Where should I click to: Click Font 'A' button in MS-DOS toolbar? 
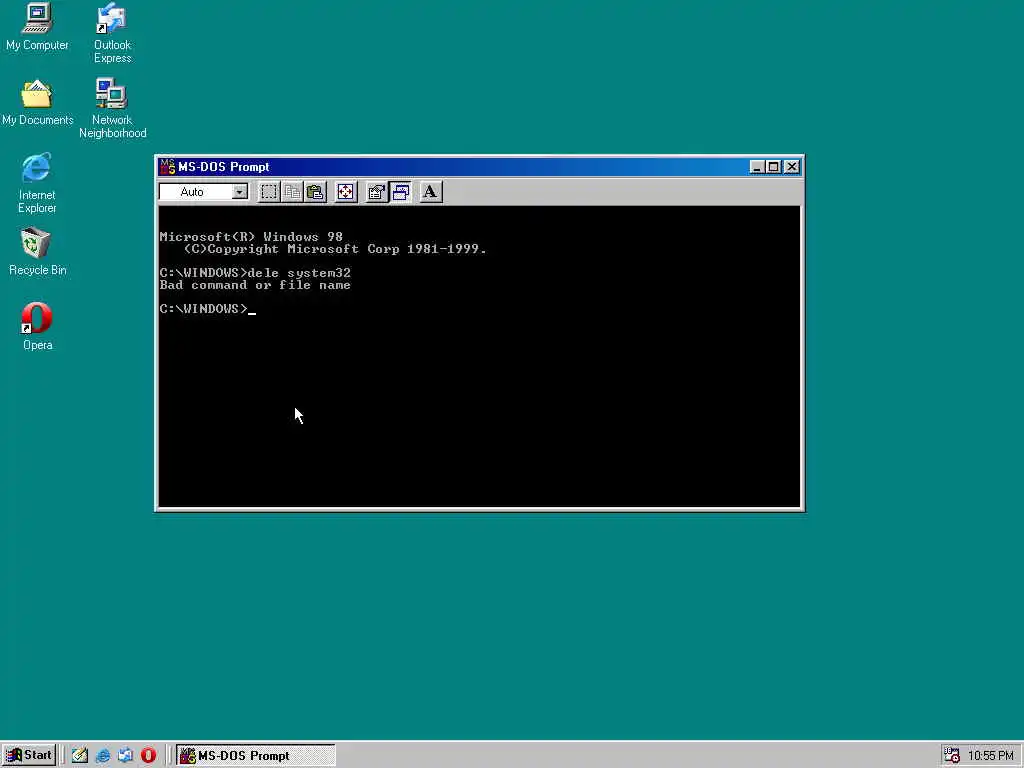[x=430, y=192]
